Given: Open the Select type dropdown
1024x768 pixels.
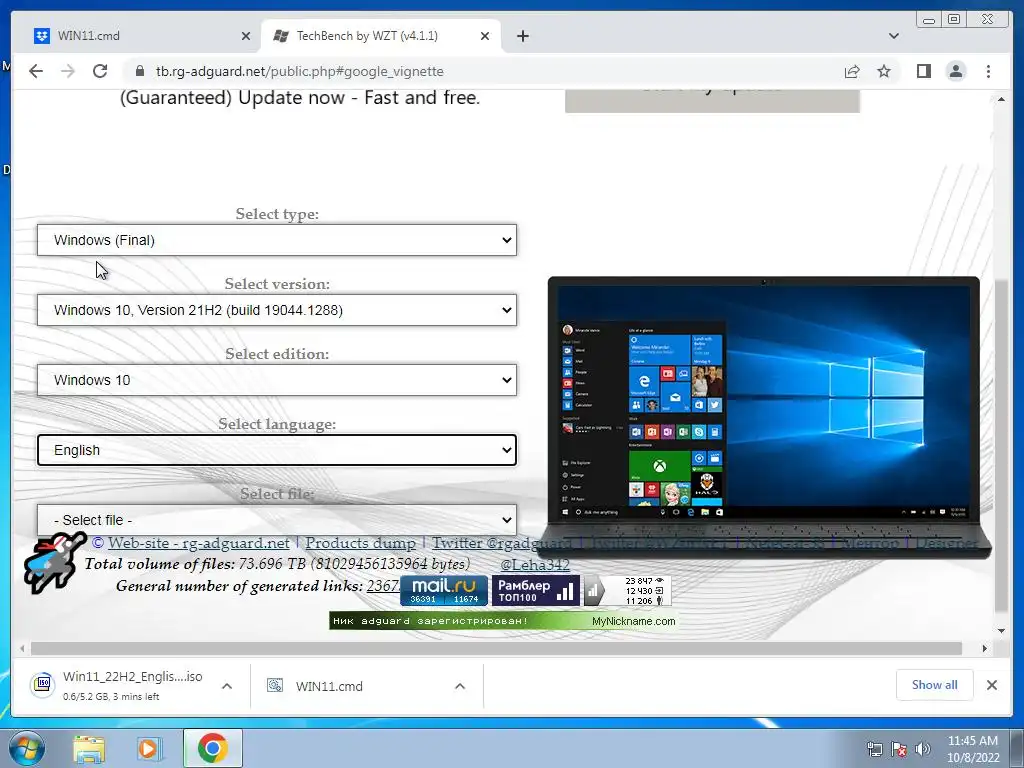Looking at the screenshot, I should coord(277,240).
